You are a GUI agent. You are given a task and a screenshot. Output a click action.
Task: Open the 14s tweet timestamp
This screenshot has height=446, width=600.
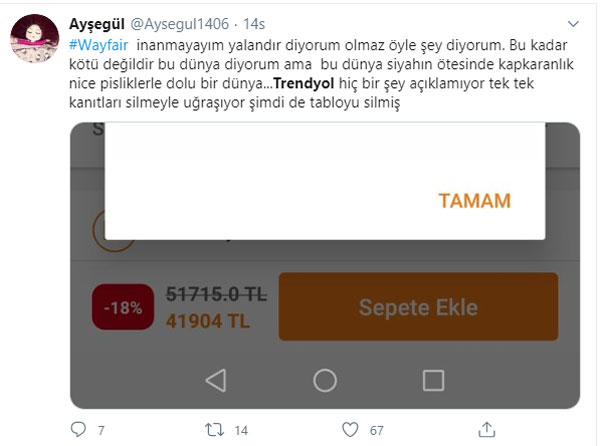pos(254,24)
